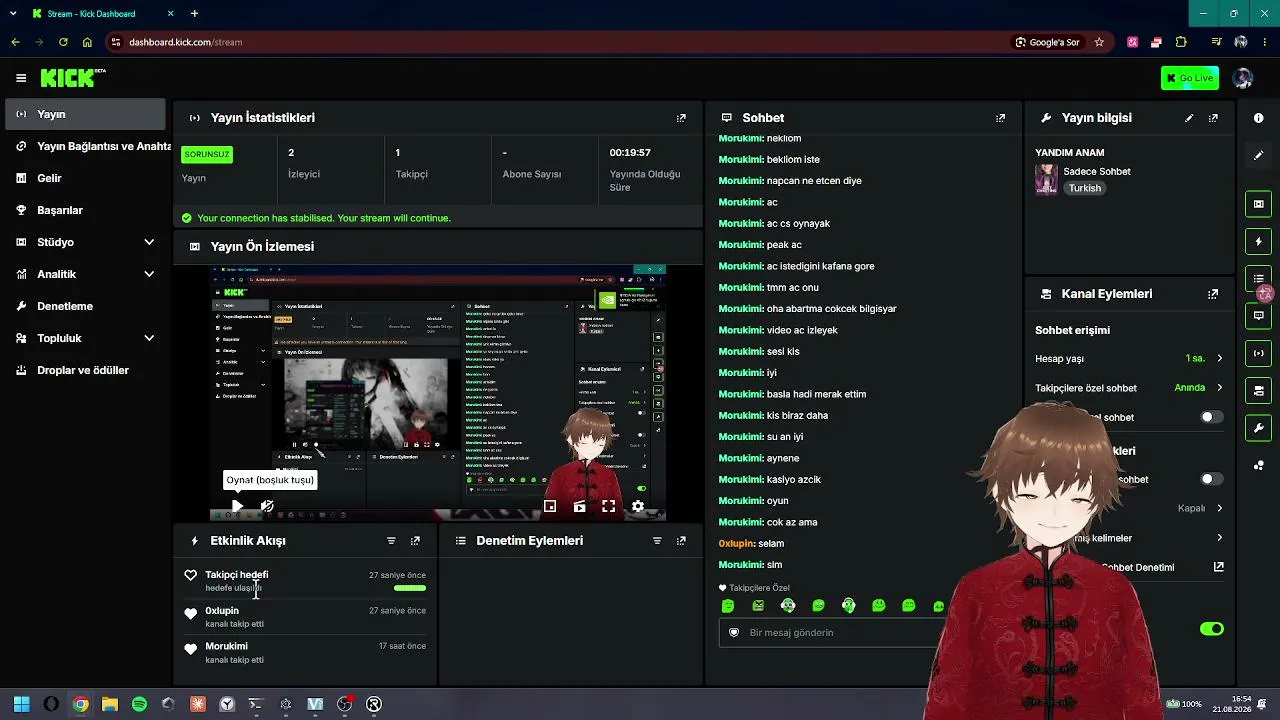Reload the page
This screenshot has width=1280, height=720.
63,42
